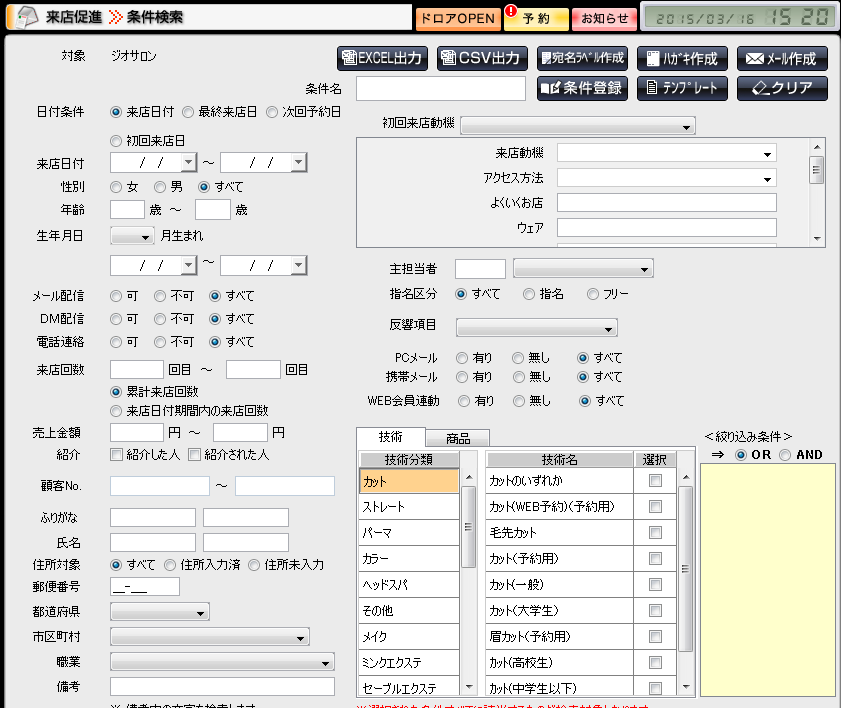Select the 最終来店日 date condition radio

188,112
